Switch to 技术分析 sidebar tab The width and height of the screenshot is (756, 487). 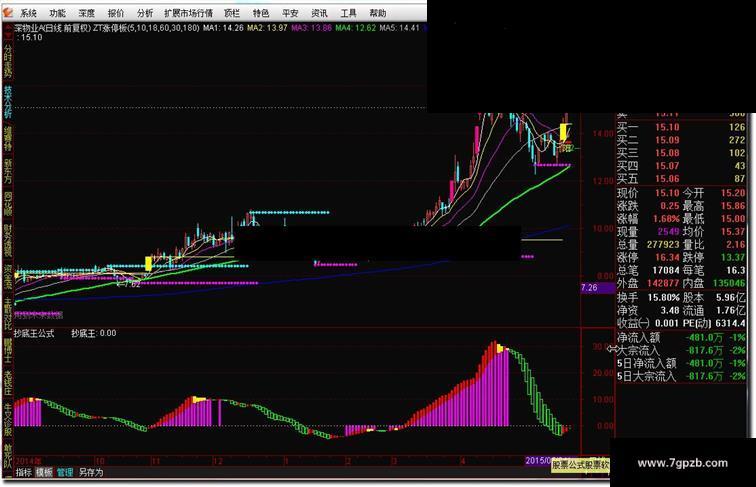8,102
